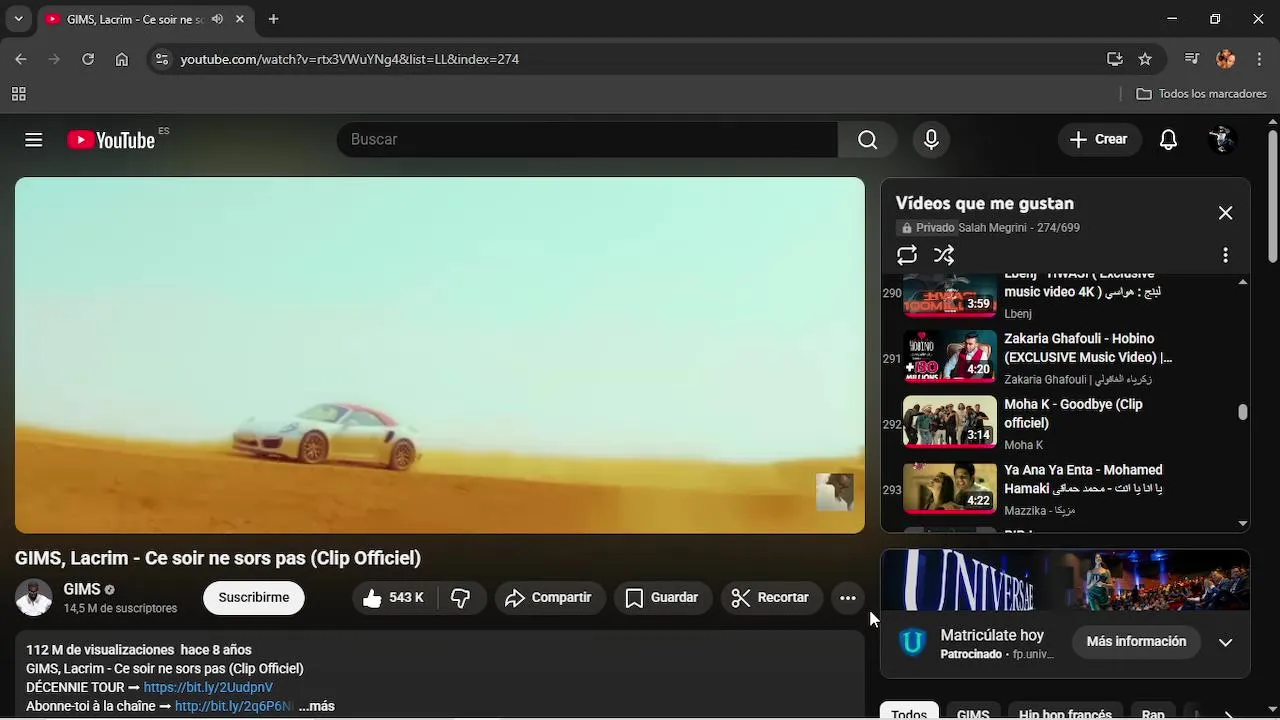View site information icon in address bar
The image size is (1280, 720).
pyautogui.click(x=162, y=59)
